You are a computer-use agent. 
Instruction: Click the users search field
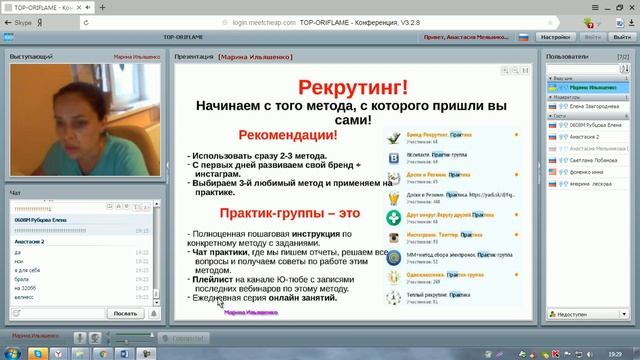point(582,69)
